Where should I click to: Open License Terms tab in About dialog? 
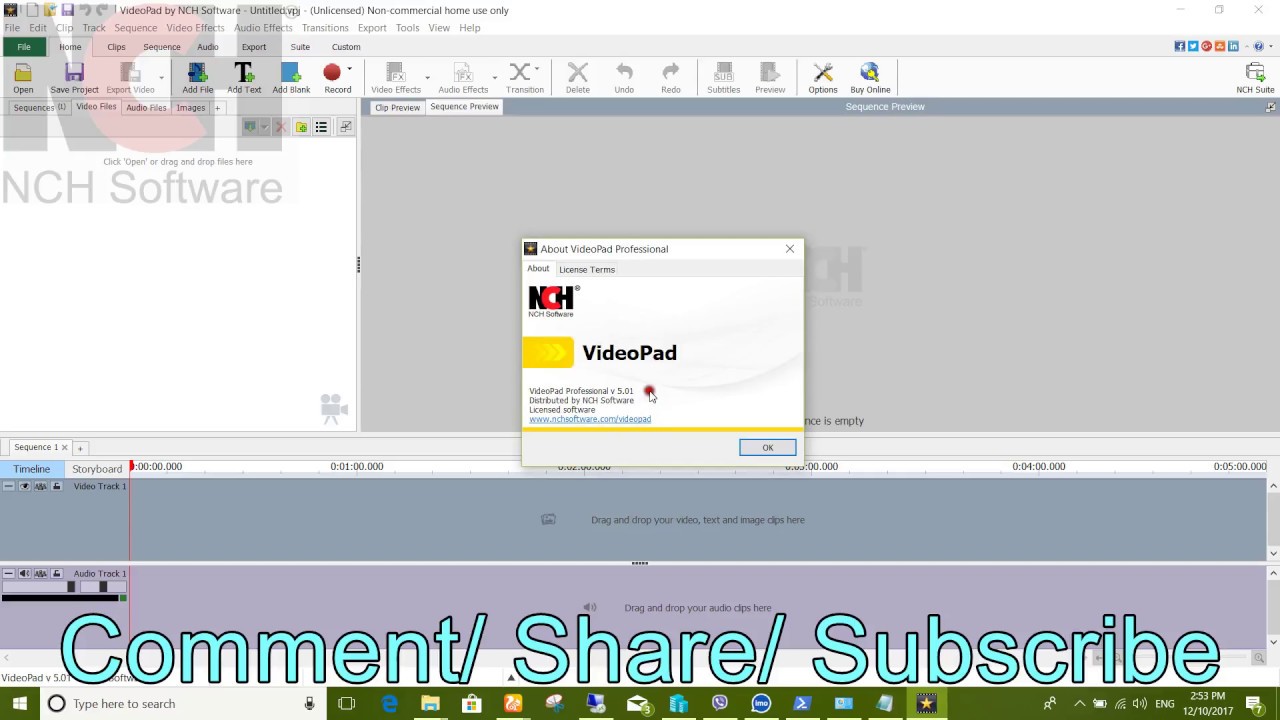[587, 269]
